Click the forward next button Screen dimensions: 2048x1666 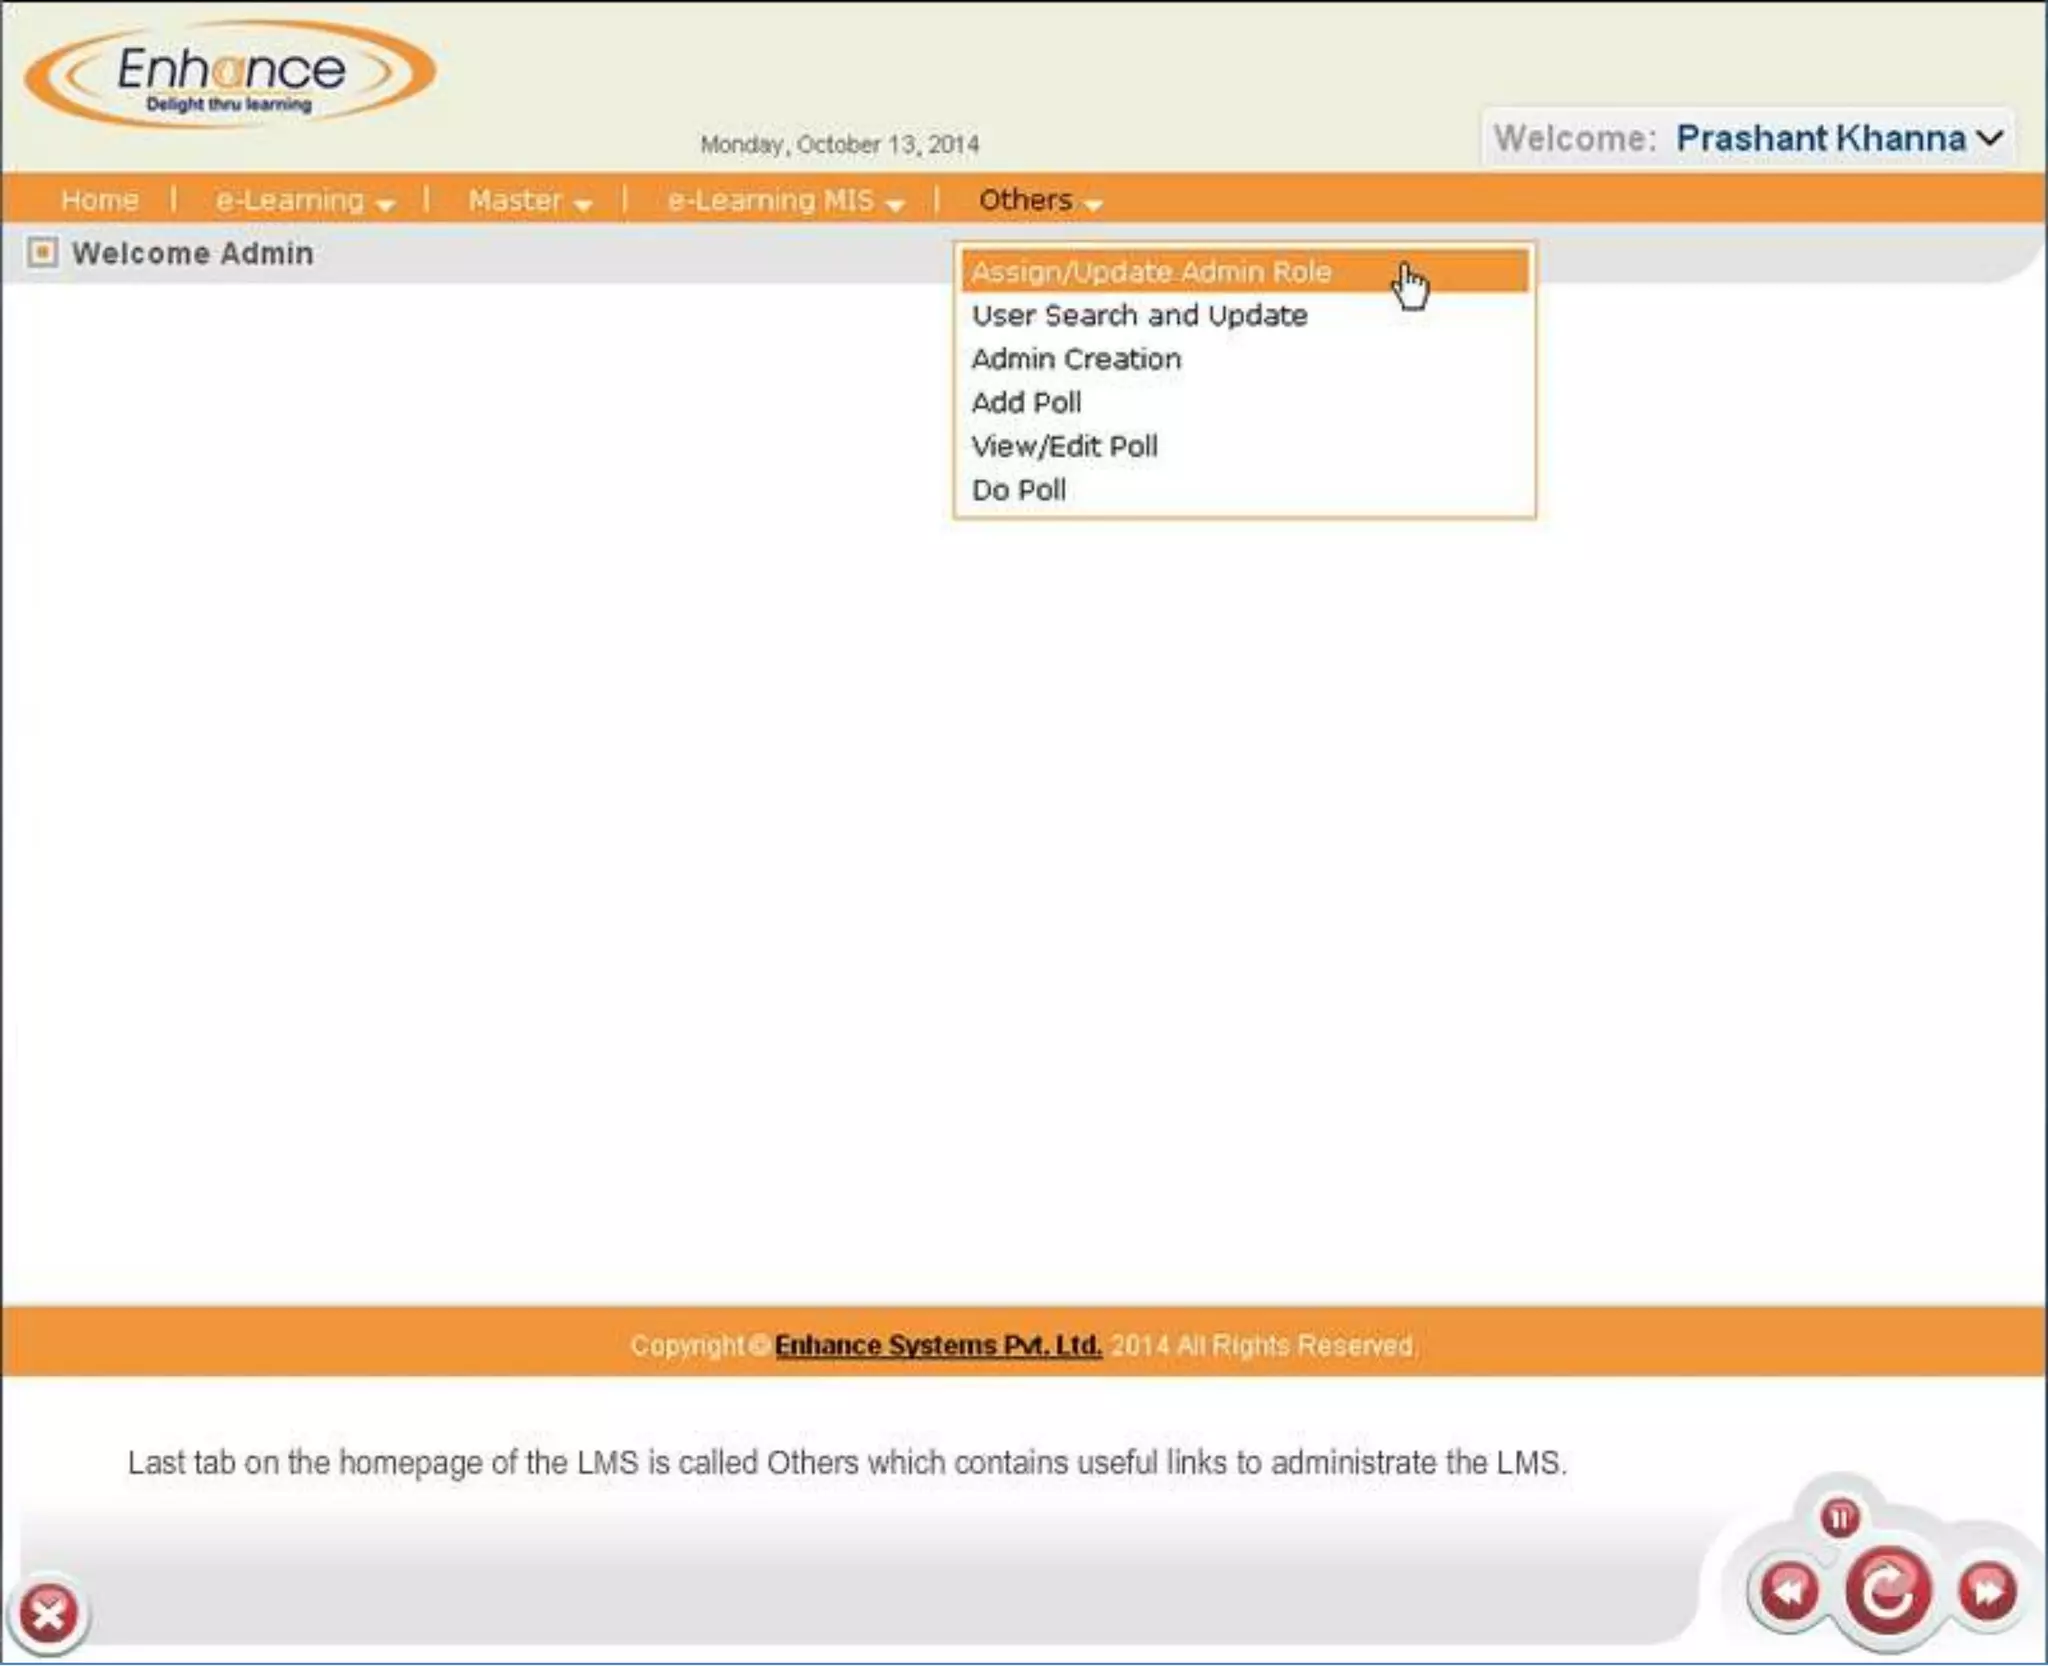[1987, 1590]
